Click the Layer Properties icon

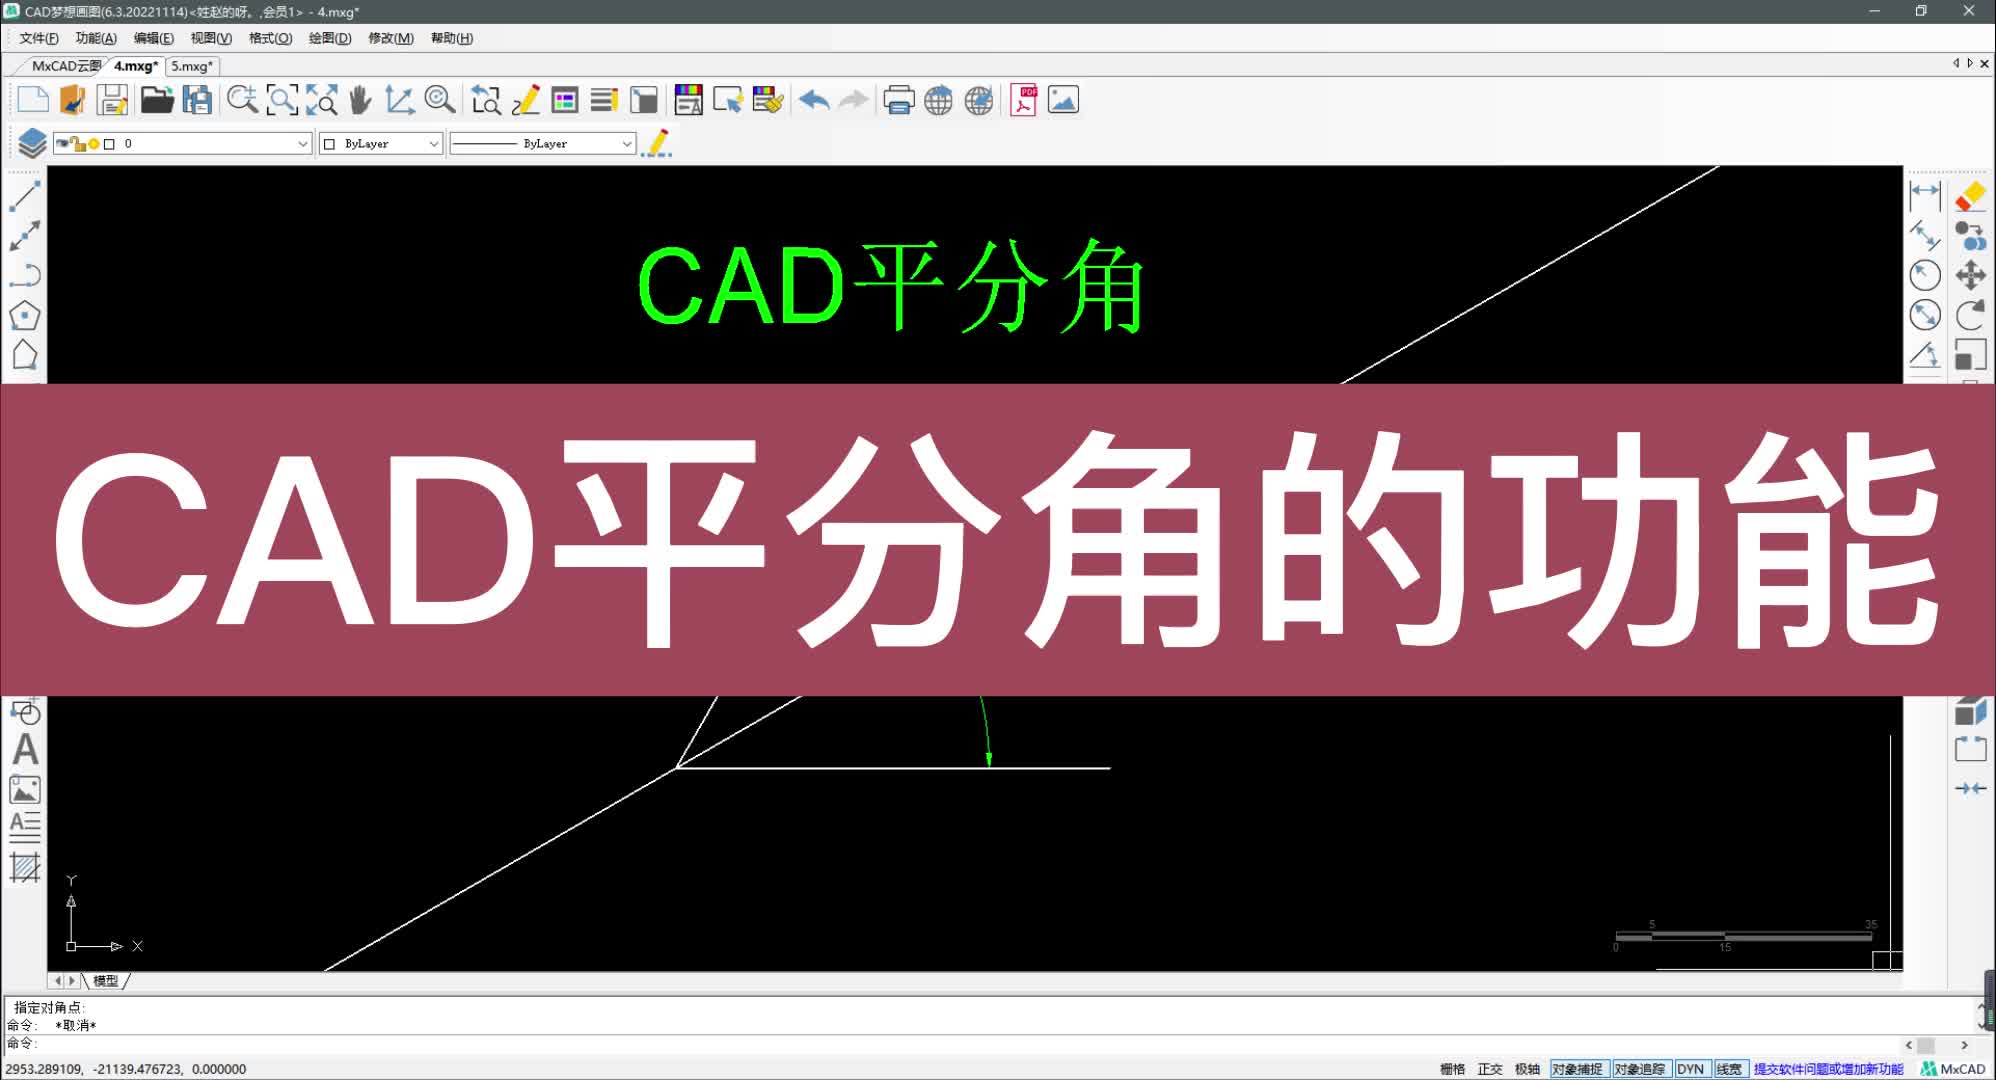click(27, 142)
